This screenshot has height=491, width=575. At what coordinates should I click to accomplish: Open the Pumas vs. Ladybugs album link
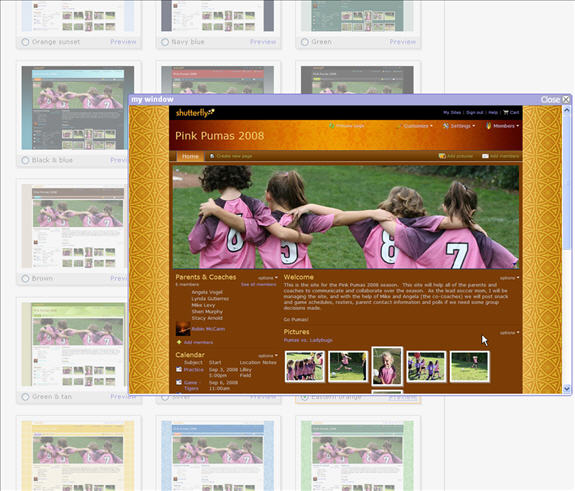pyautogui.click(x=308, y=340)
